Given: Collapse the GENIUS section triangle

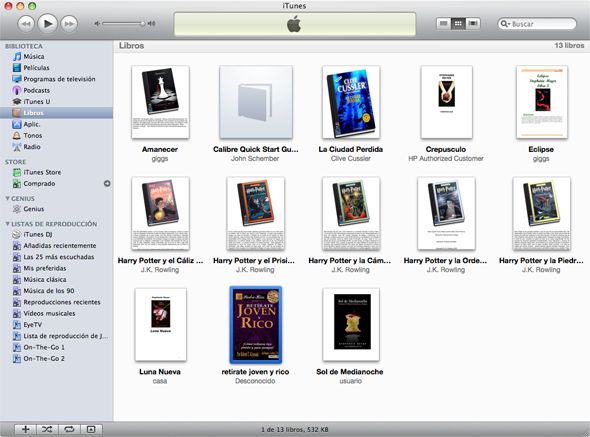Looking at the screenshot, I should 8,198.
